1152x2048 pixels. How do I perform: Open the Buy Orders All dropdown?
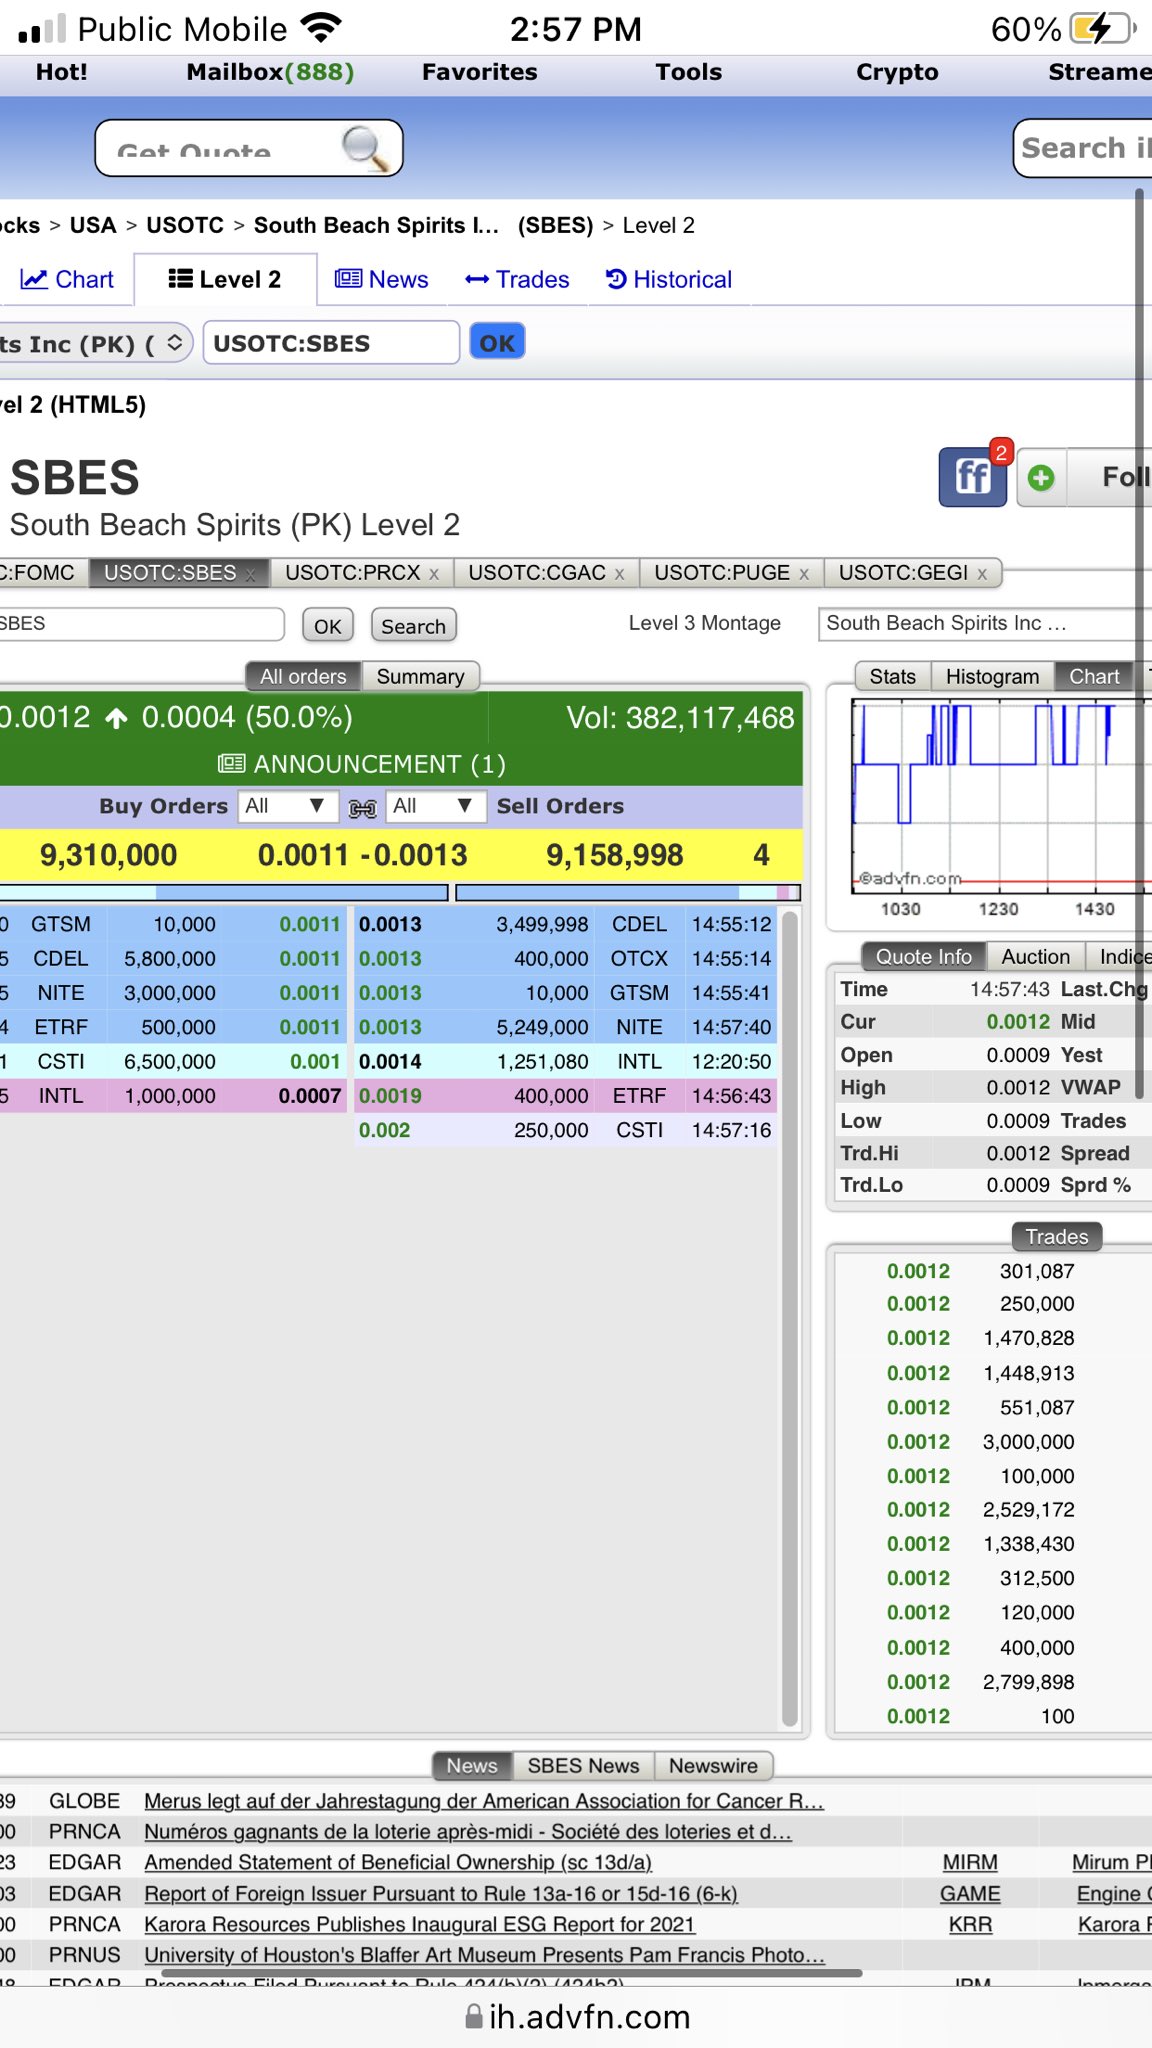pos(287,806)
